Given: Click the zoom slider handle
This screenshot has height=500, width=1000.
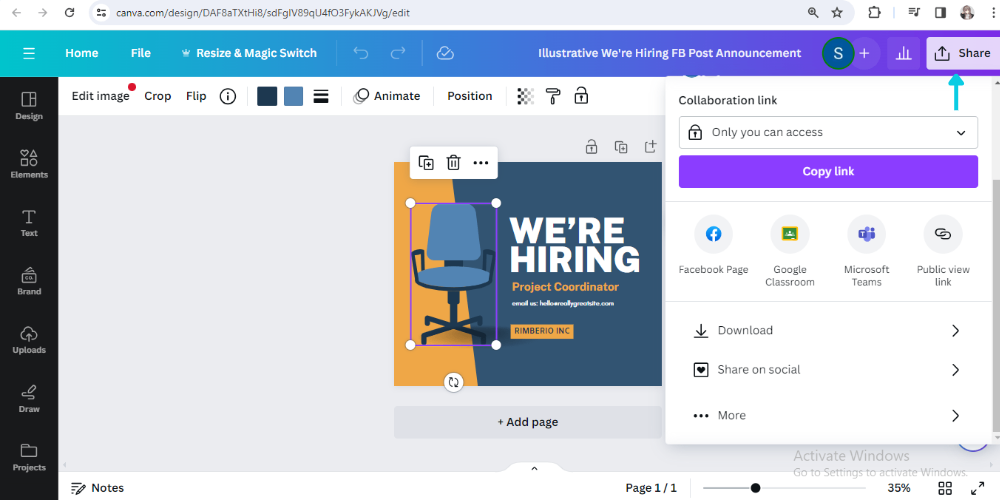Looking at the screenshot, I should (755, 489).
